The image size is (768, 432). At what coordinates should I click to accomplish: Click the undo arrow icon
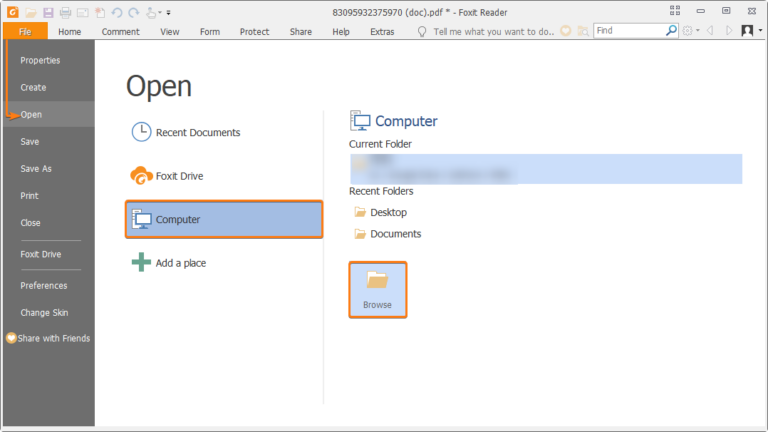(x=117, y=13)
